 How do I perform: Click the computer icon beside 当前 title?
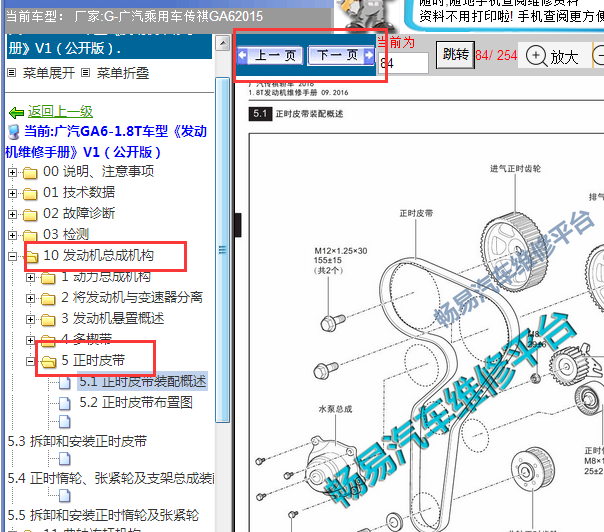coord(14,132)
